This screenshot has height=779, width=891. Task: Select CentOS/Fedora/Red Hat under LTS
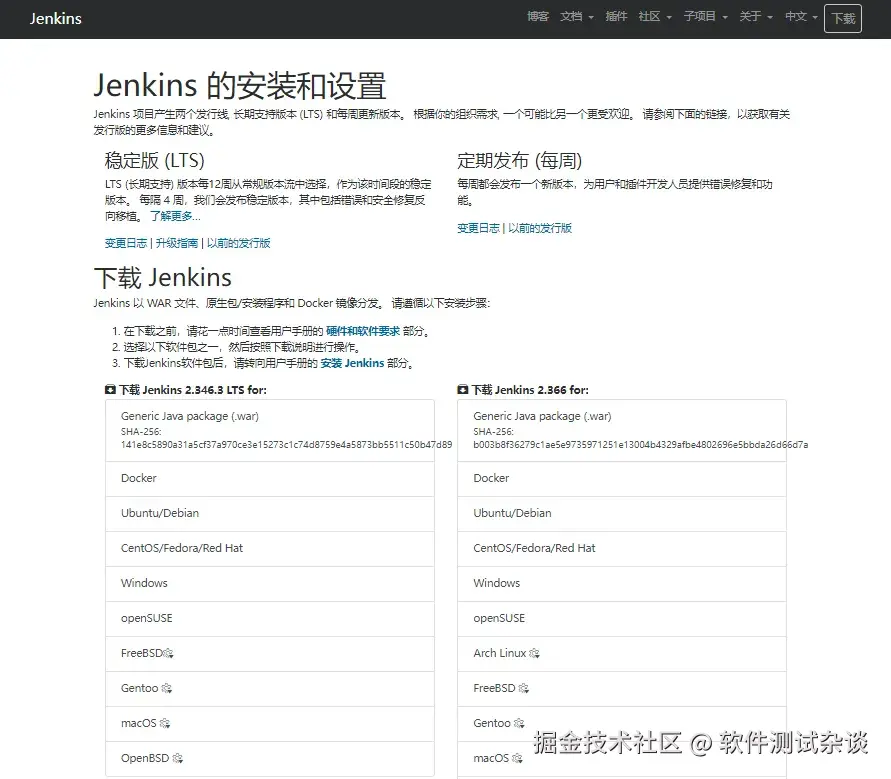tap(270, 548)
